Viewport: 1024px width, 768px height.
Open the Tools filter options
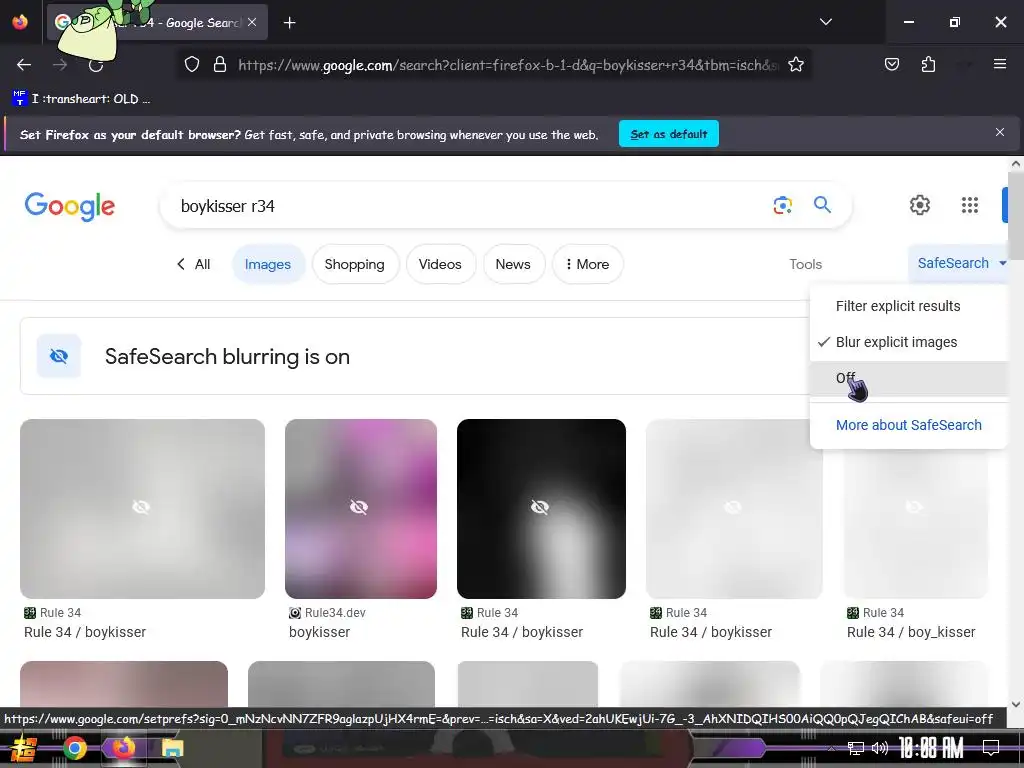coord(805,264)
